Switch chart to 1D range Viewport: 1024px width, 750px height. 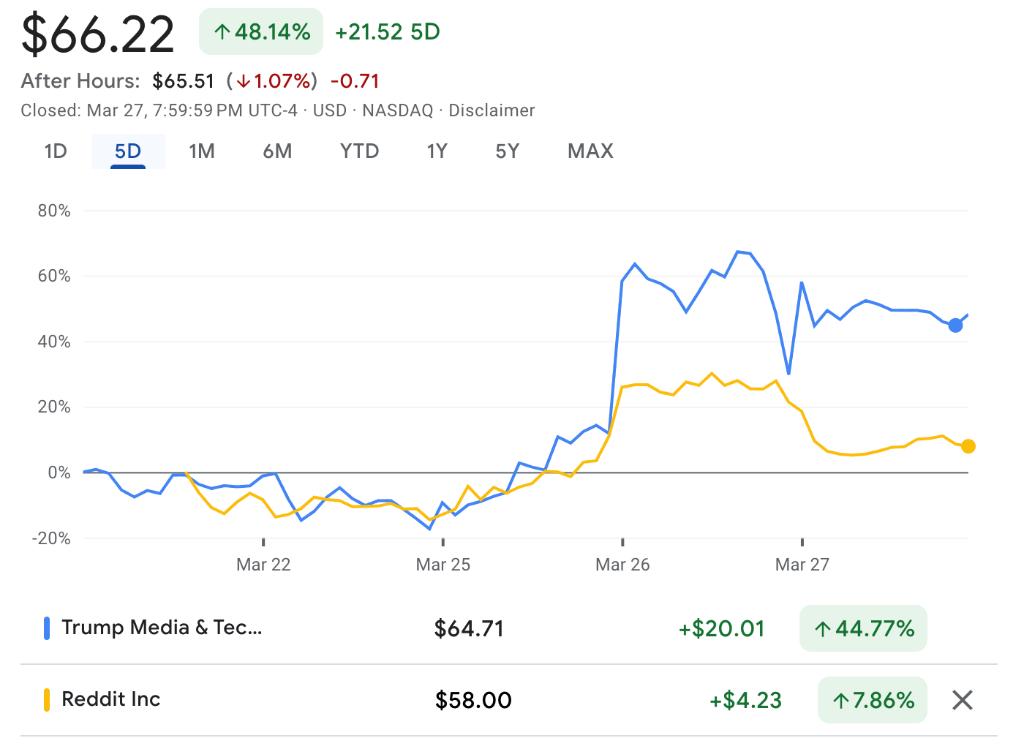[x=55, y=151]
